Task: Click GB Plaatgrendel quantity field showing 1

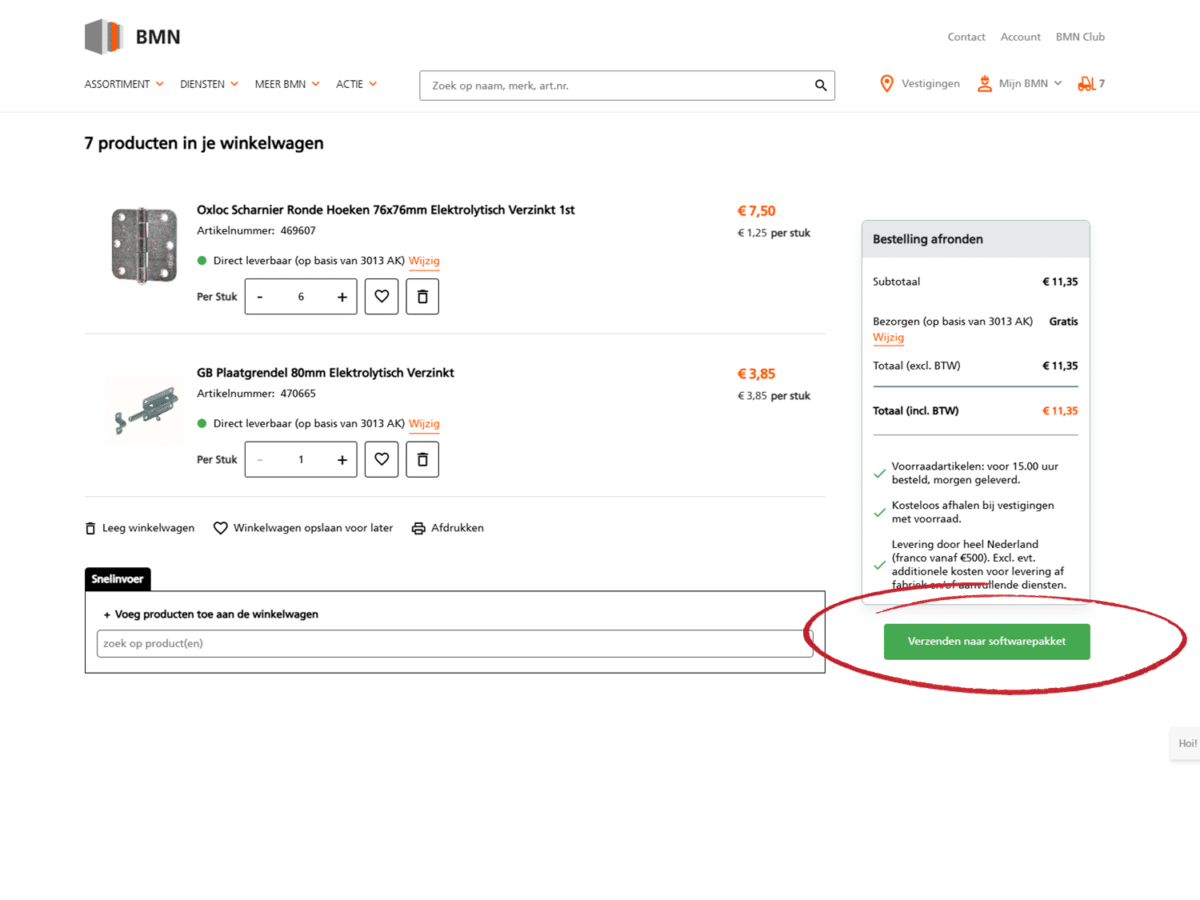Action: (x=301, y=460)
